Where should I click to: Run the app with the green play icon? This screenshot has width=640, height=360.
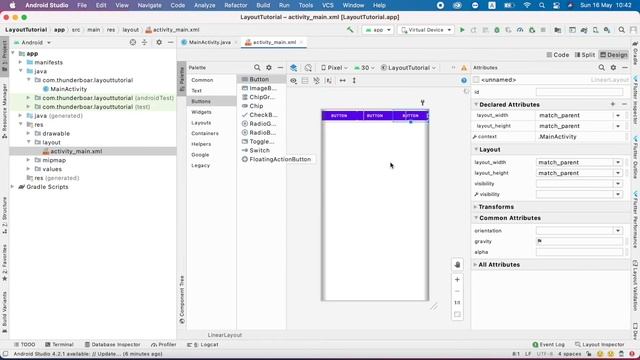462,30
